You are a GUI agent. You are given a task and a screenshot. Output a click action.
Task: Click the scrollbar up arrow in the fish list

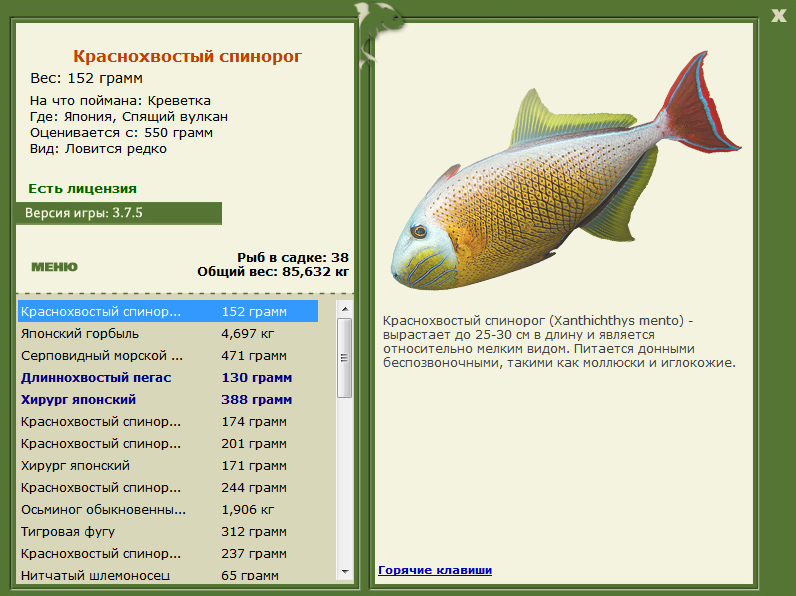point(345,309)
